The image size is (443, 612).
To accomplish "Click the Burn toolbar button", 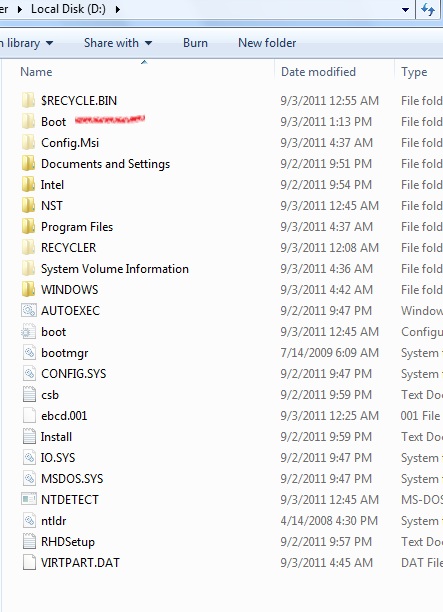I will (195, 43).
